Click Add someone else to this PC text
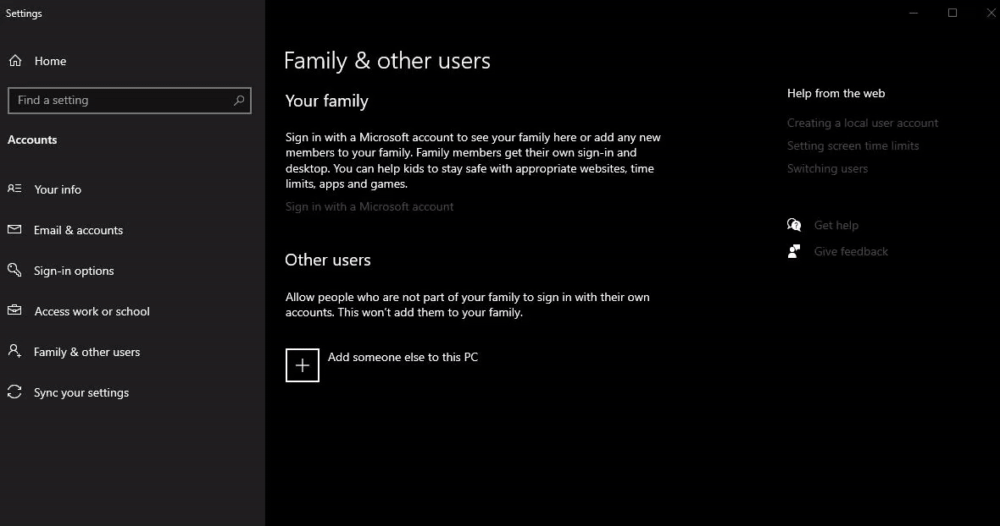Image resolution: width=1000 pixels, height=526 pixels. coord(402,357)
